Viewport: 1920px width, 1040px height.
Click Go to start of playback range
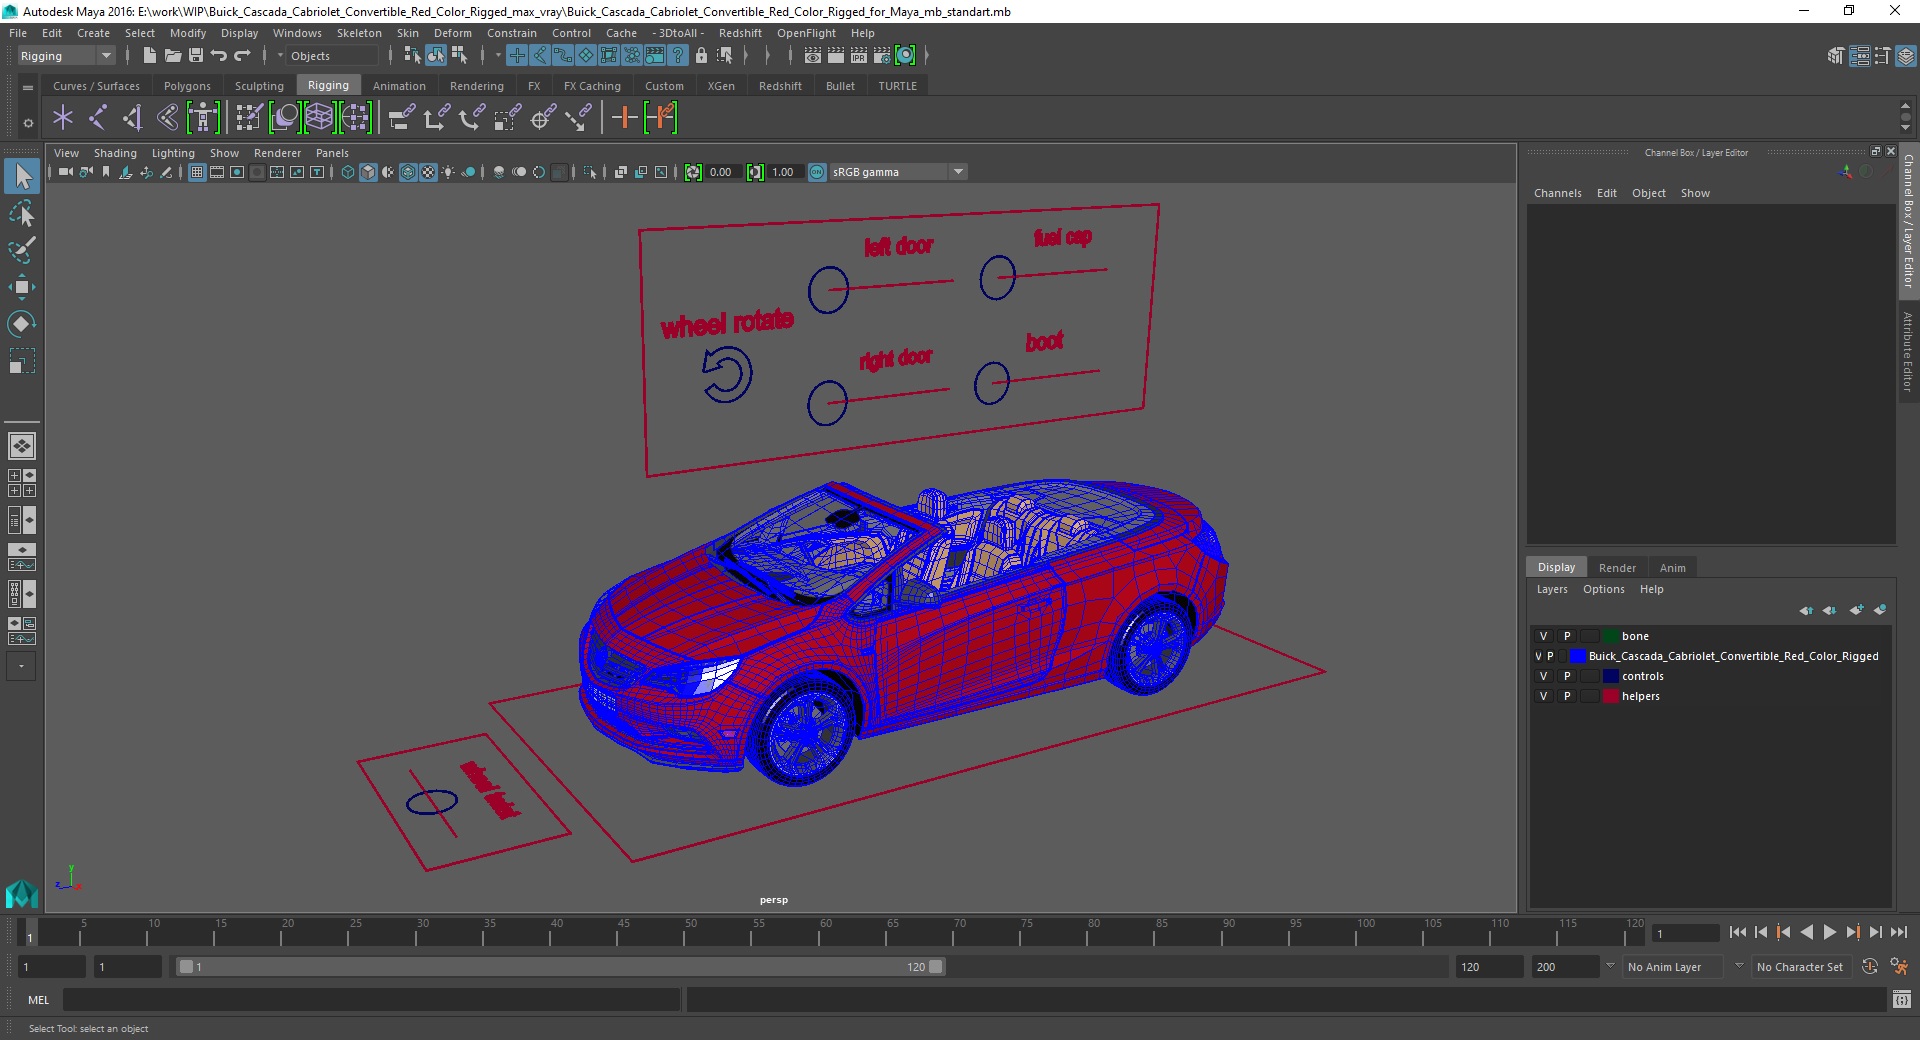click(x=1737, y=932)
